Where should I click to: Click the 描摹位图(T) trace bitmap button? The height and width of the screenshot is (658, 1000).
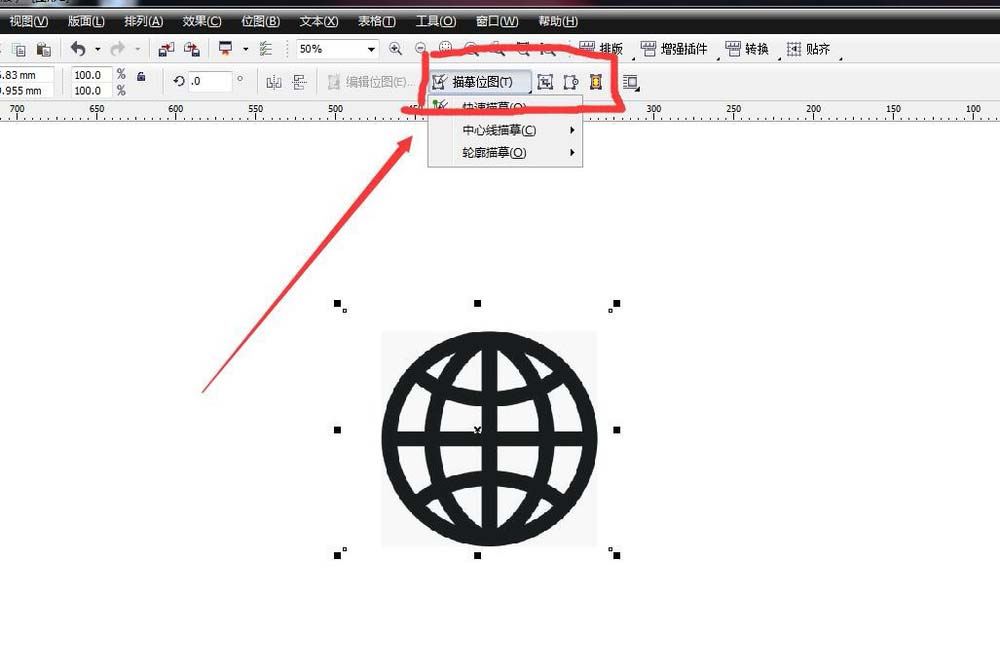(480, 82)
